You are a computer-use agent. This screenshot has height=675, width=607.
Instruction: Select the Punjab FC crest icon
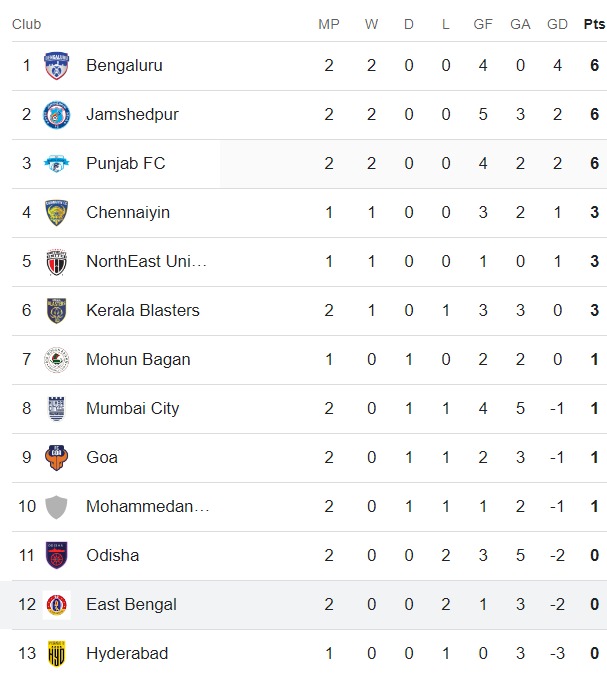click(57, 164)
